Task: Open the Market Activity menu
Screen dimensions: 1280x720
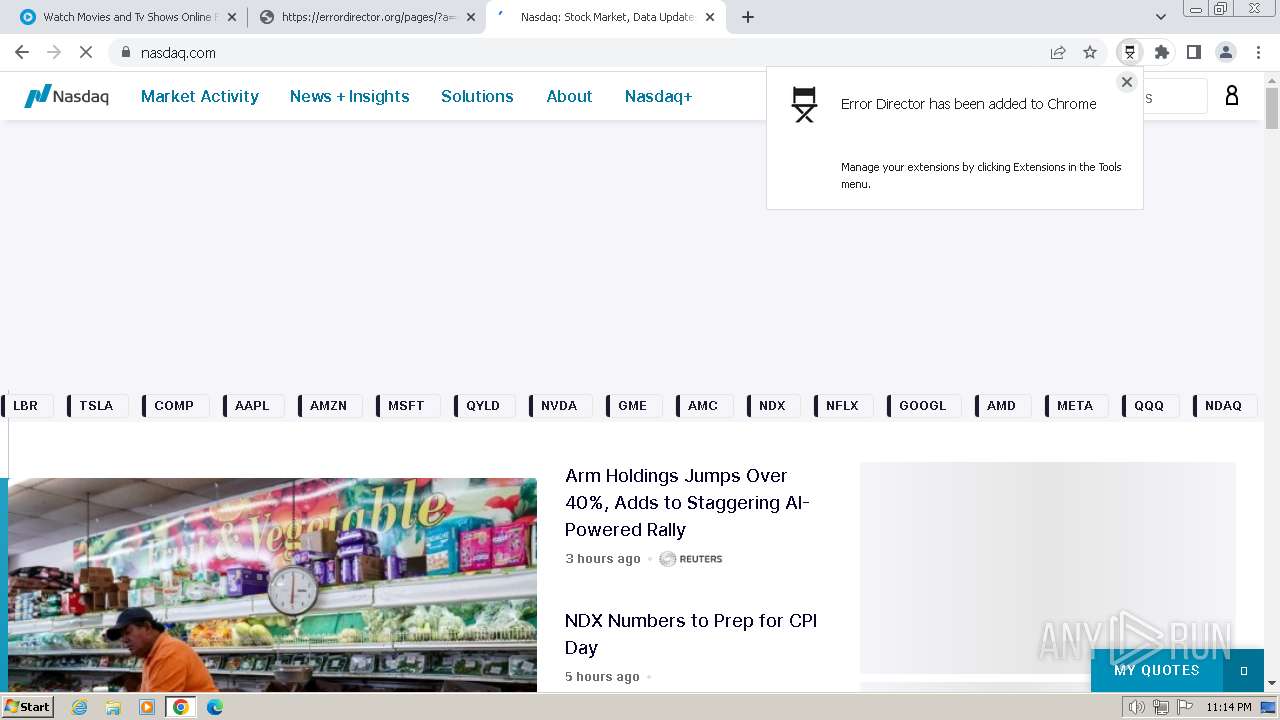Action: point(200,96)
